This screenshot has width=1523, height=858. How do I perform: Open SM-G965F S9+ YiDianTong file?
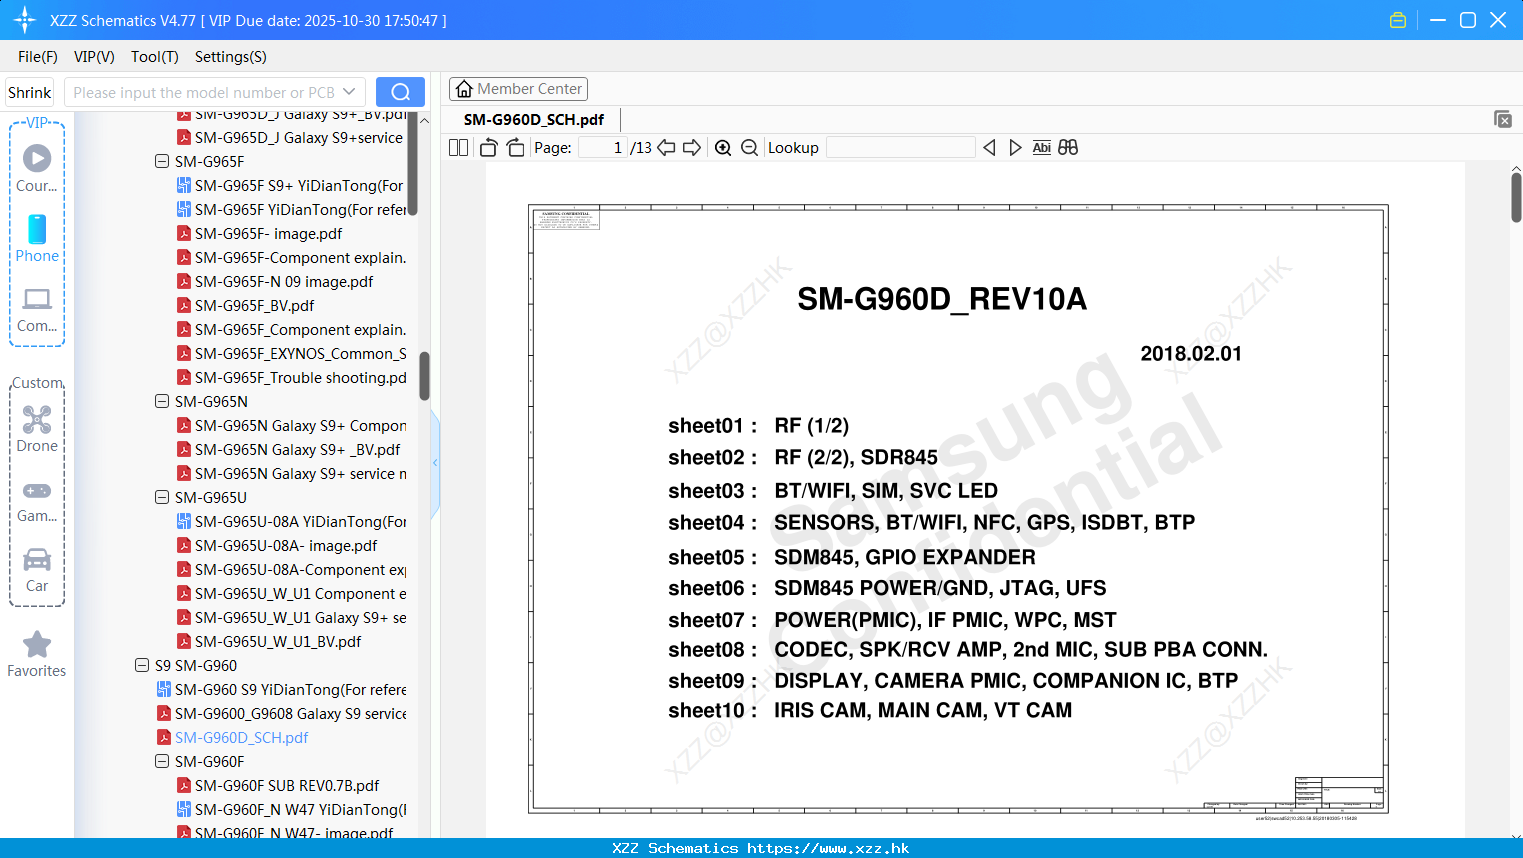(290, 185)
